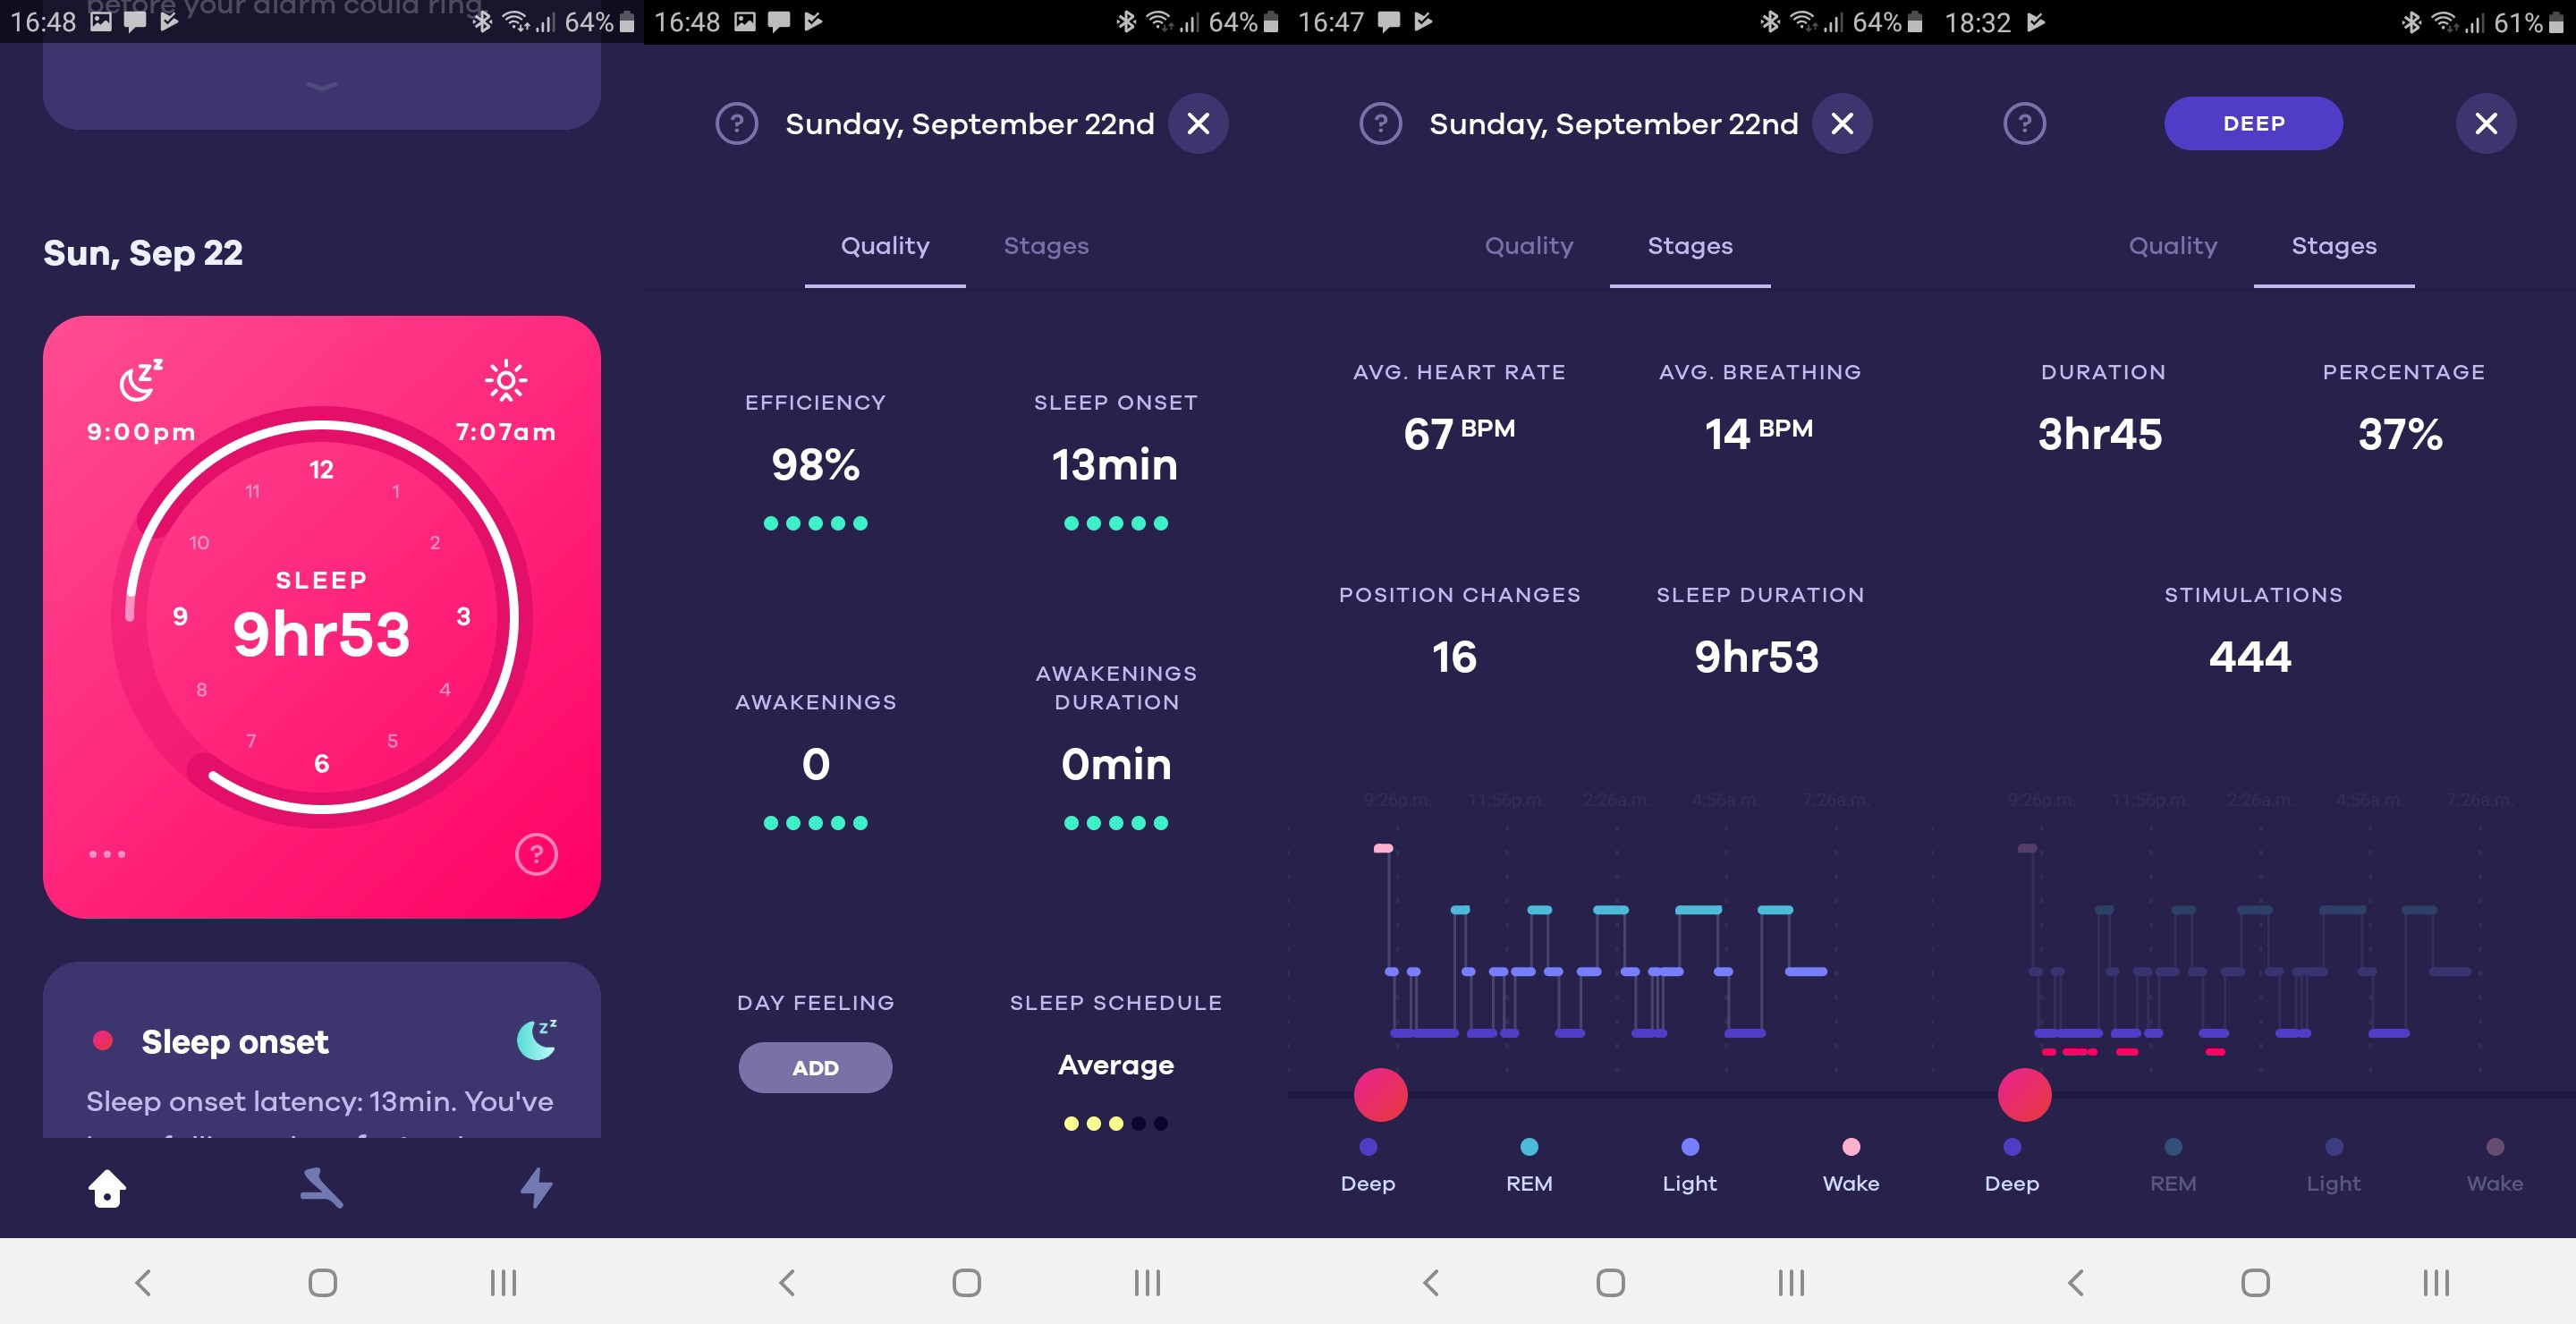
Task: Toggle REM stage filter on third screen
Action: pyautogui.click(x=1529, y=1165)
